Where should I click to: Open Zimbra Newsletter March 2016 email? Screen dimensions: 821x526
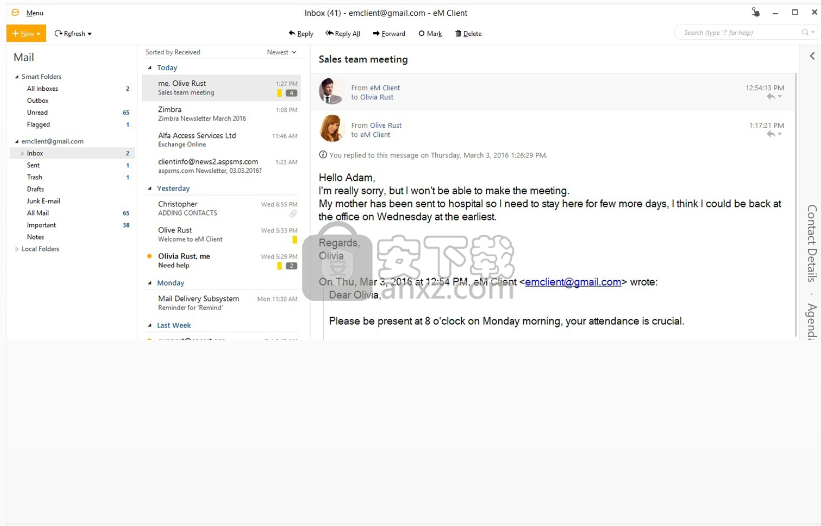[221, 114]
